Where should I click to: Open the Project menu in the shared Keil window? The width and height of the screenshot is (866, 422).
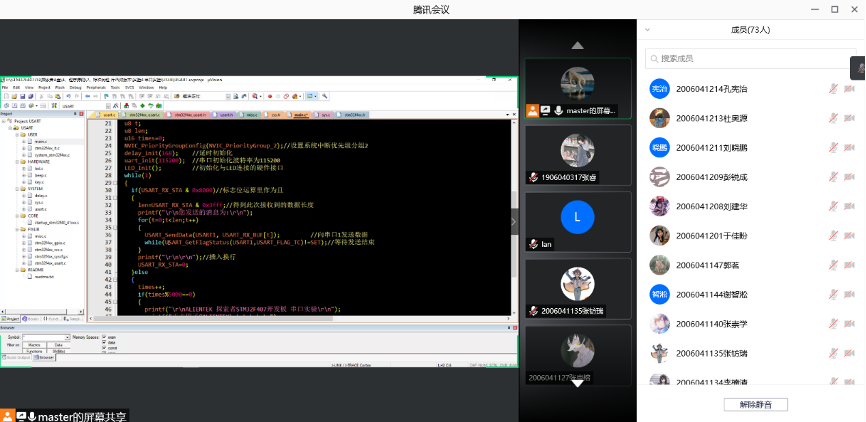42,87
